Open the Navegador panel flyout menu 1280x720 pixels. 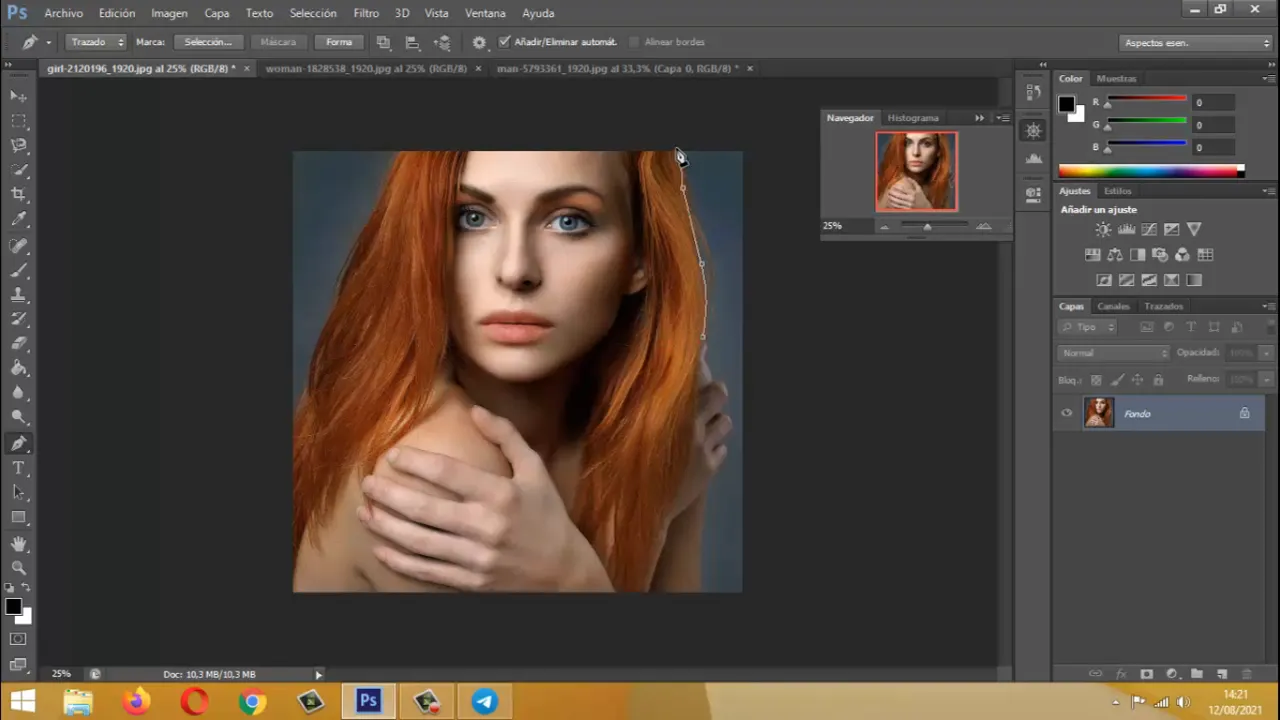click(1003, 117)
